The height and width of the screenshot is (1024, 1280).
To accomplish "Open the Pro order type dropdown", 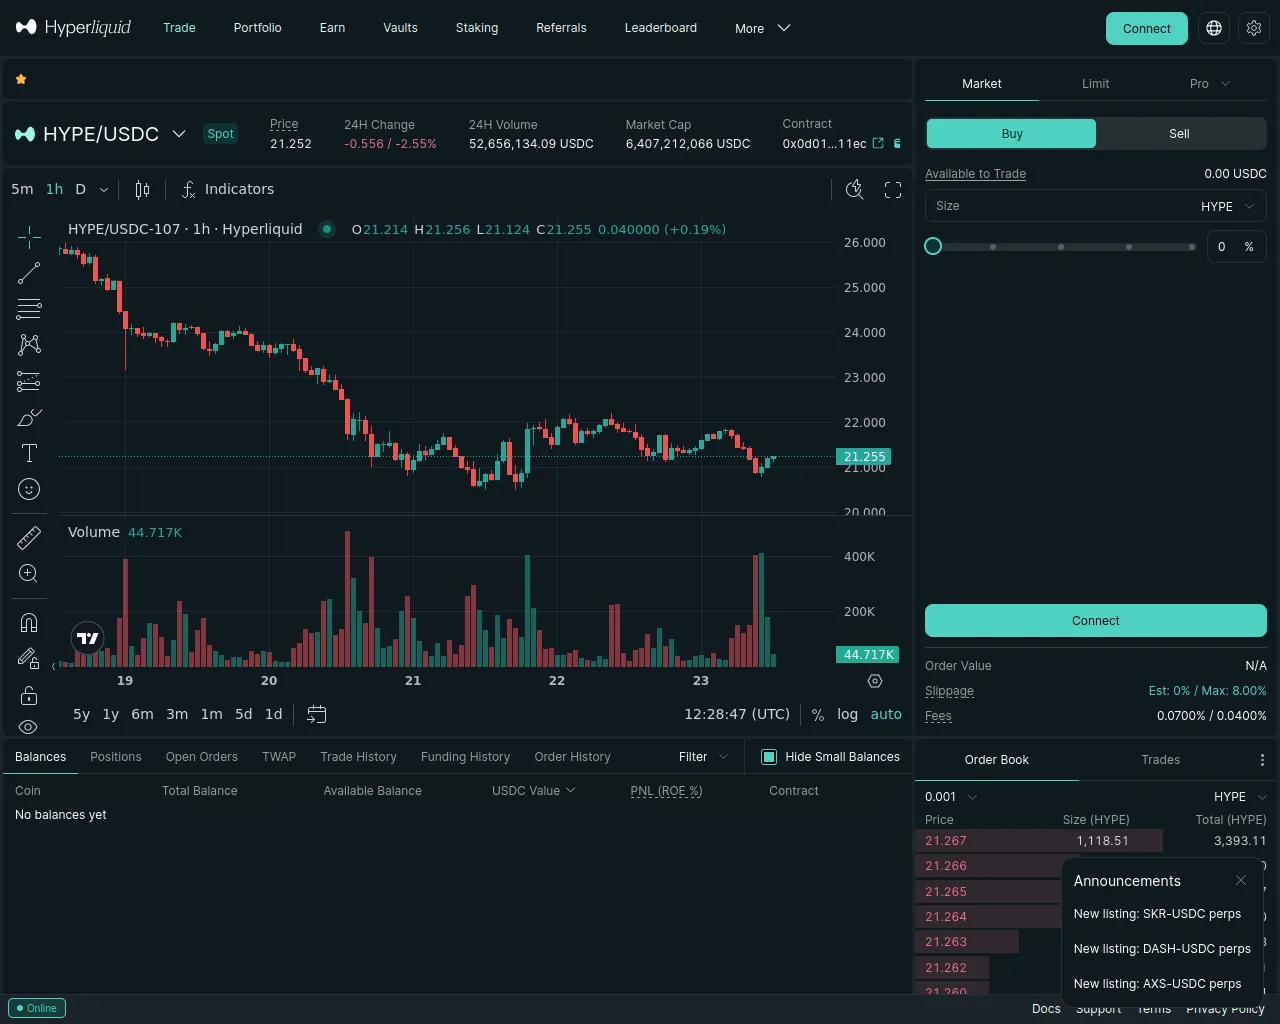I will point(1210,84).
